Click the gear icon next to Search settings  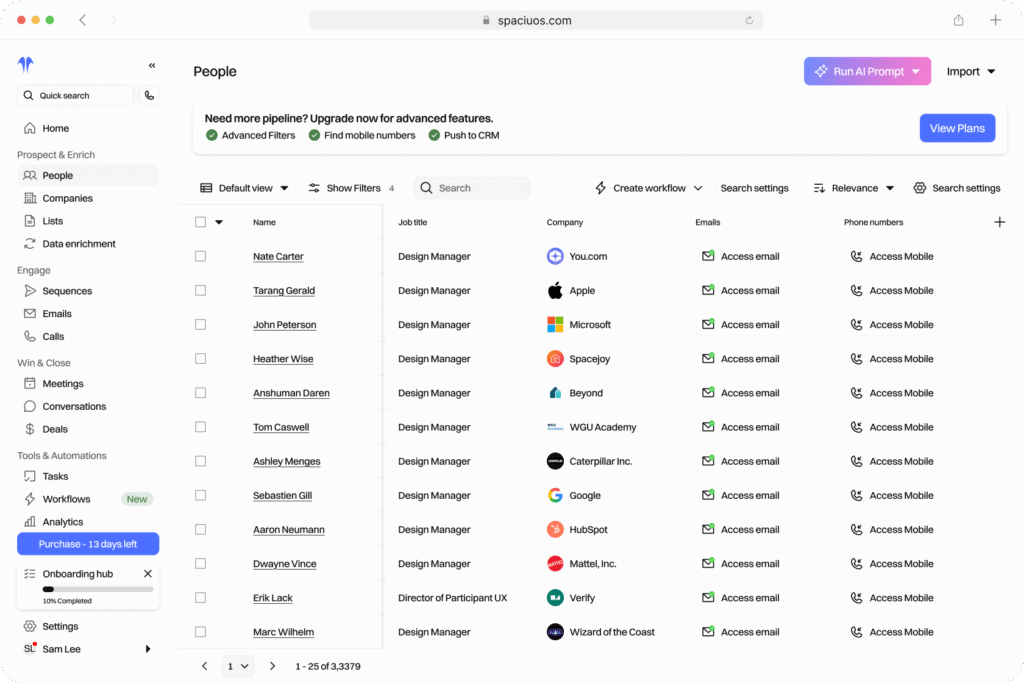tap(920, 188)
